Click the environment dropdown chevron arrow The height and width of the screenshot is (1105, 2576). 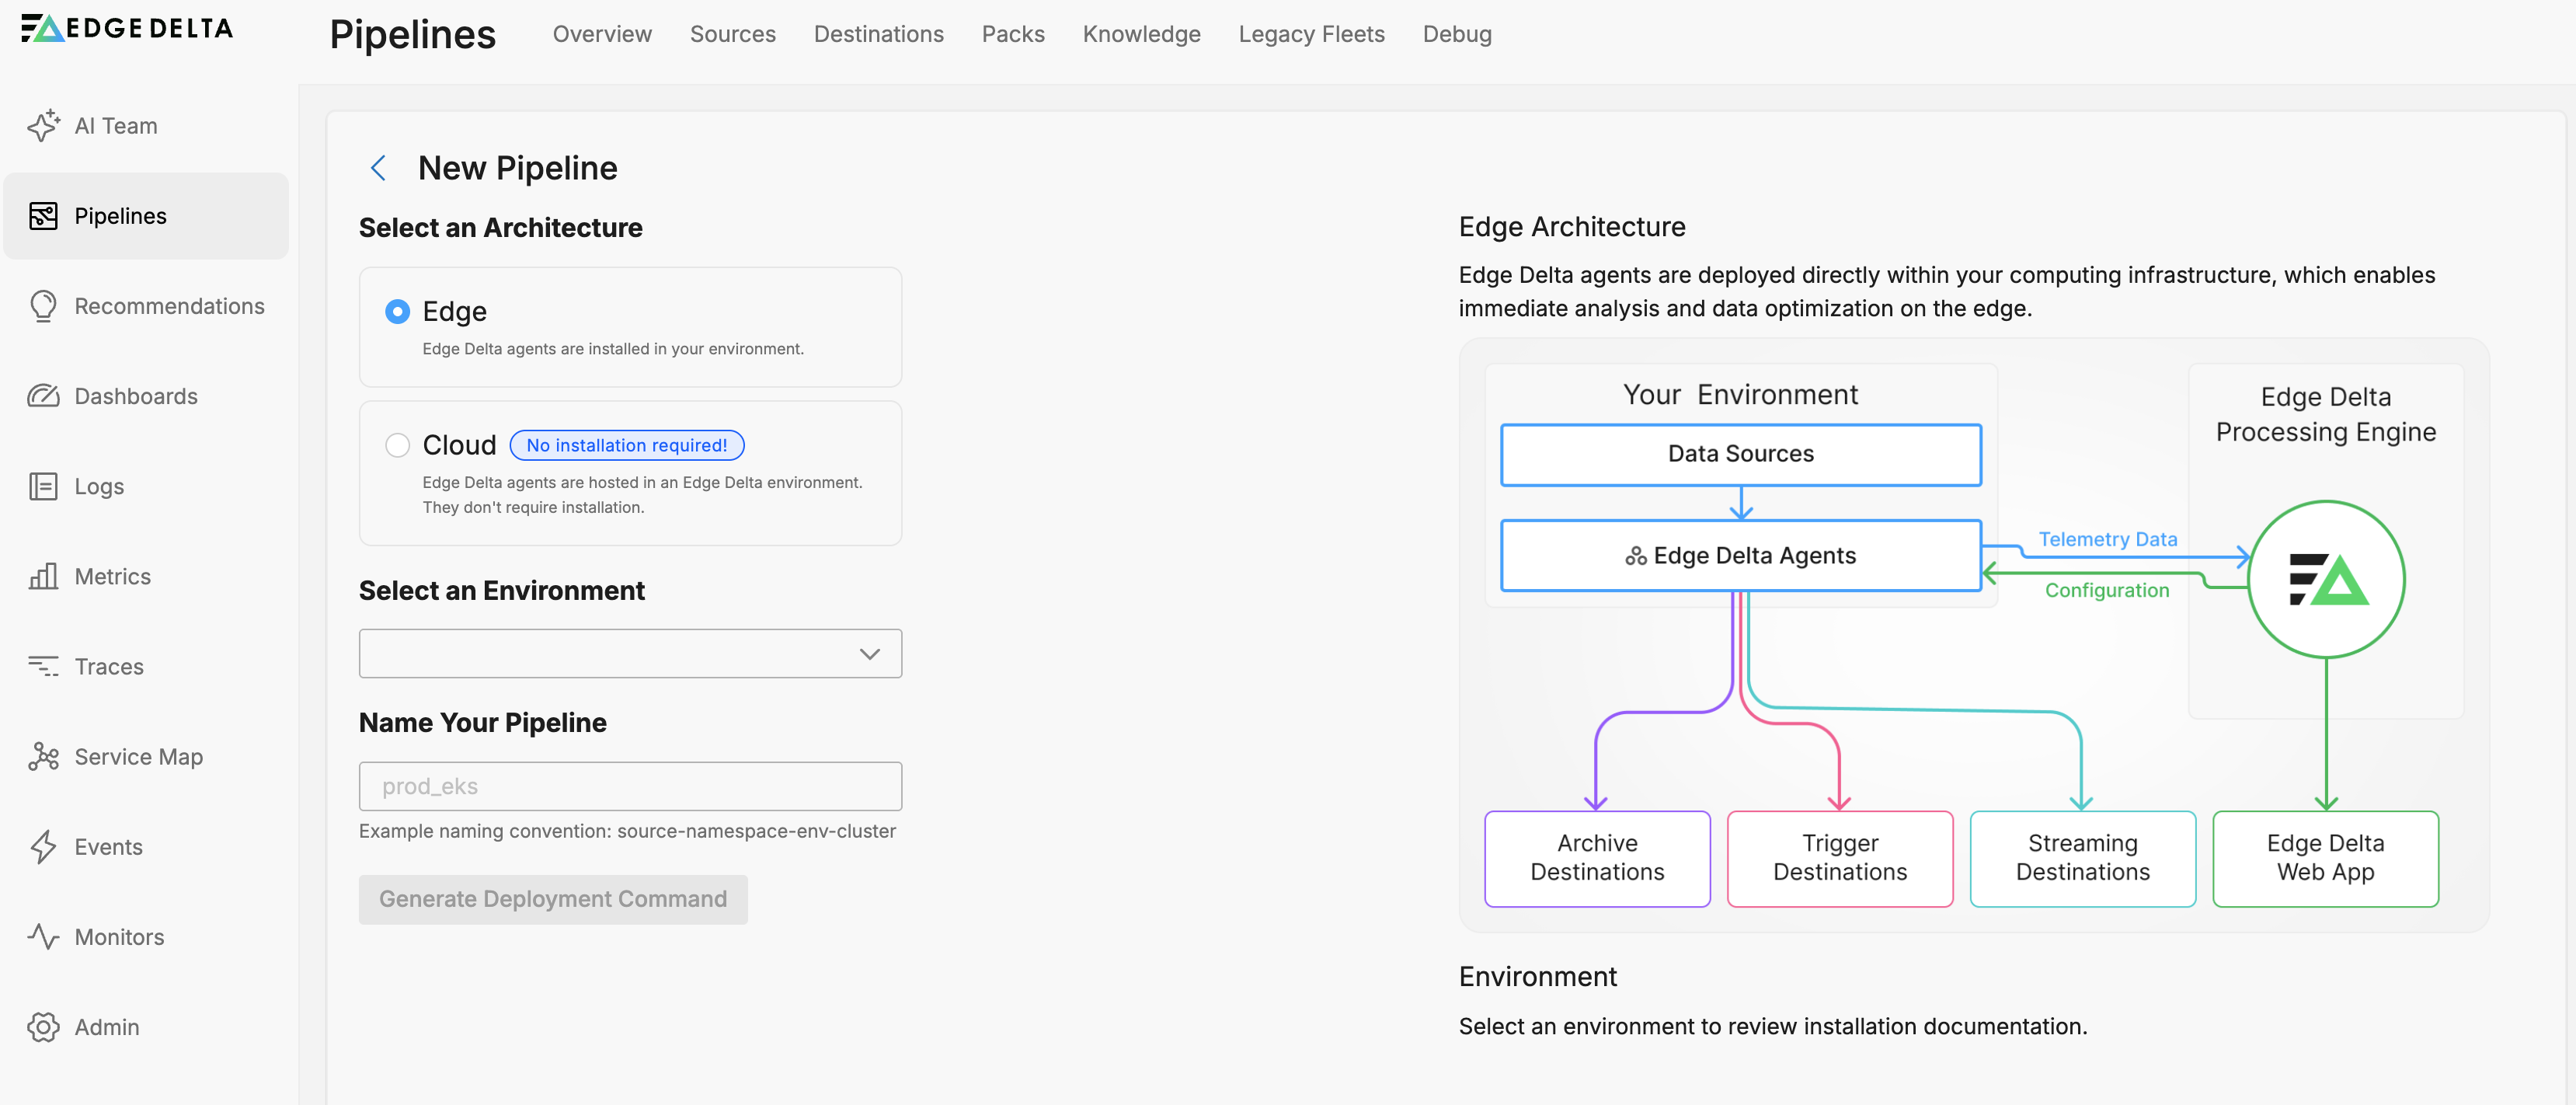coord(869,653)
